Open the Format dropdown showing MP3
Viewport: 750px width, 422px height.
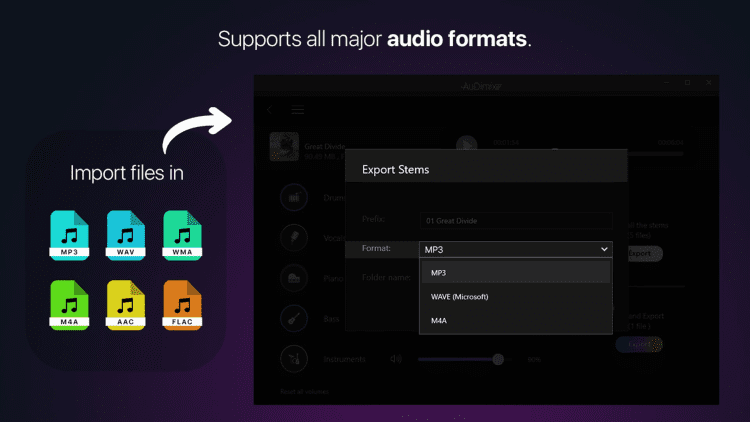(x=516, y=249)
